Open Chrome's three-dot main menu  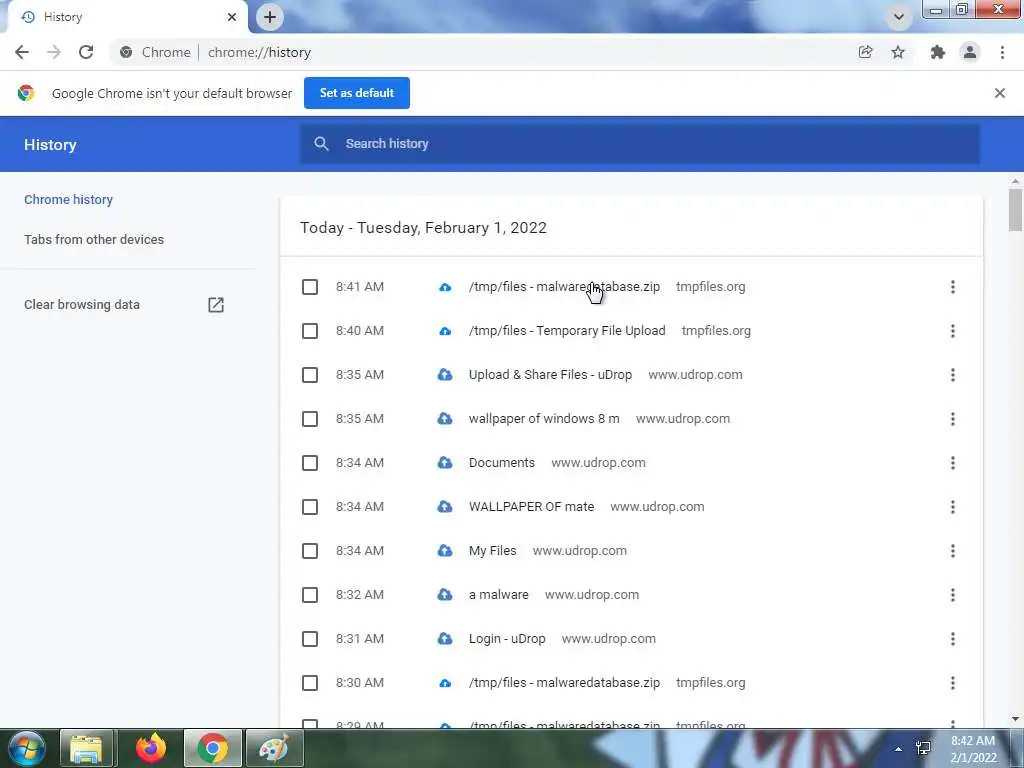(1002, 52)
